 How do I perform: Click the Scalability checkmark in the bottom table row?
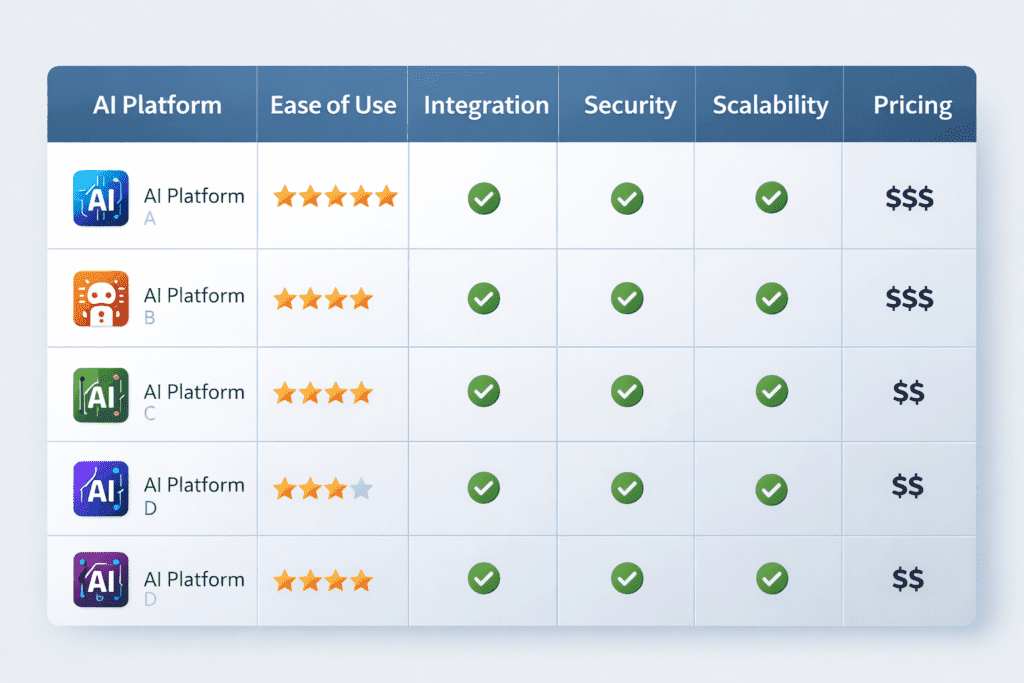771,578
